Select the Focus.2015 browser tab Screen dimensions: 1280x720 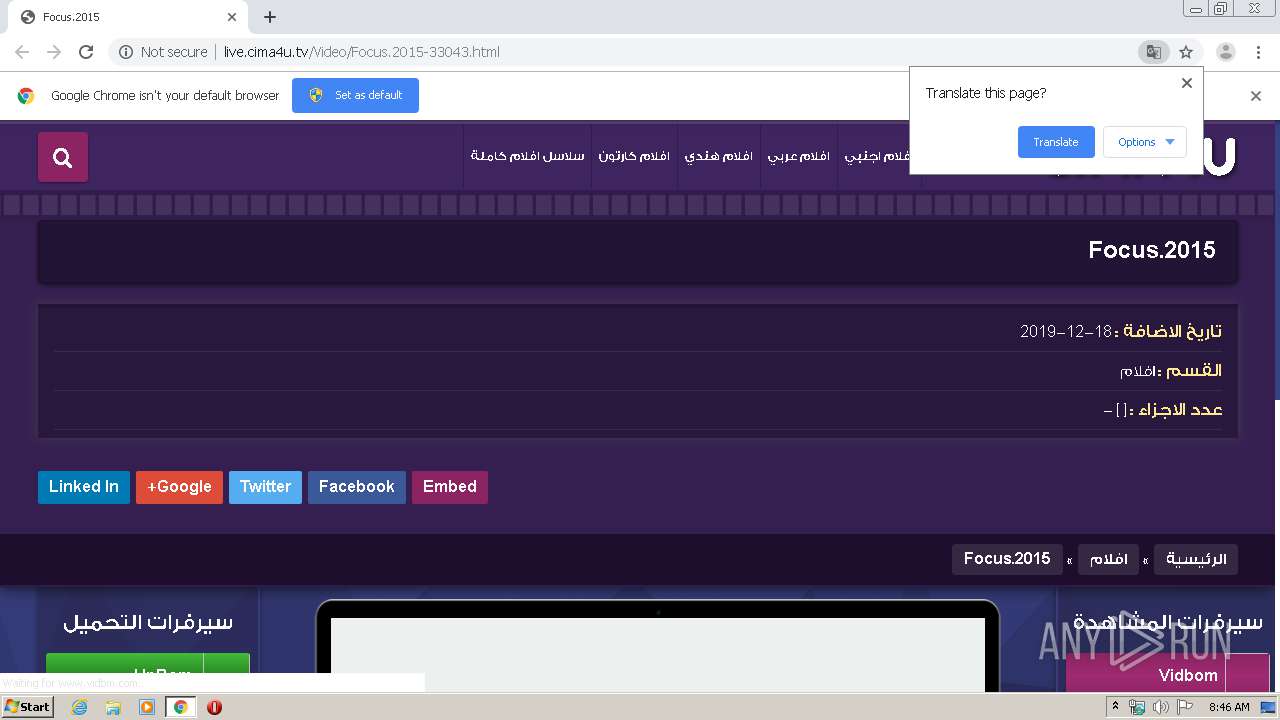coord(126,17)
